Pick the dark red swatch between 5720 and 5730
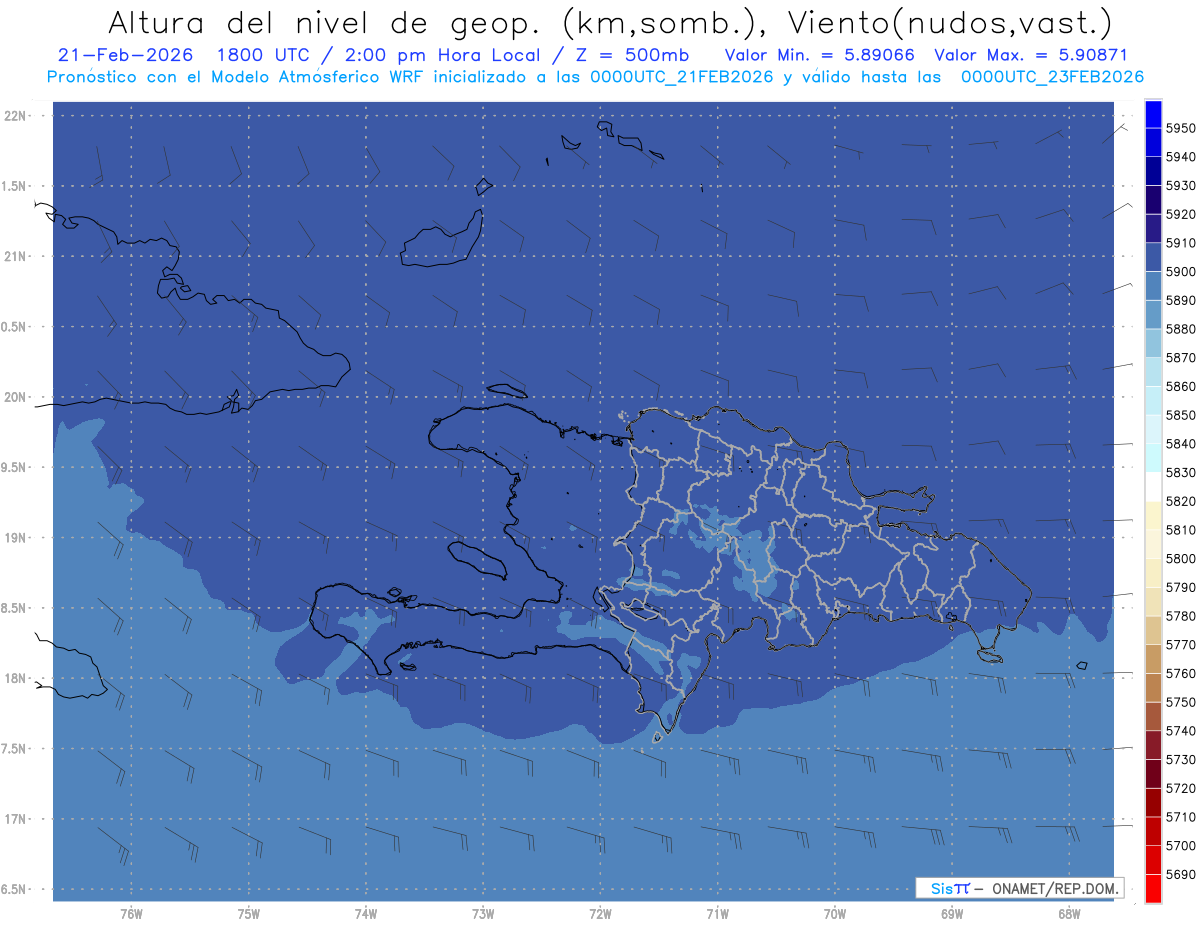Screen dimensions: 1200x927 pyautogui.click(x=1153, y=774)
